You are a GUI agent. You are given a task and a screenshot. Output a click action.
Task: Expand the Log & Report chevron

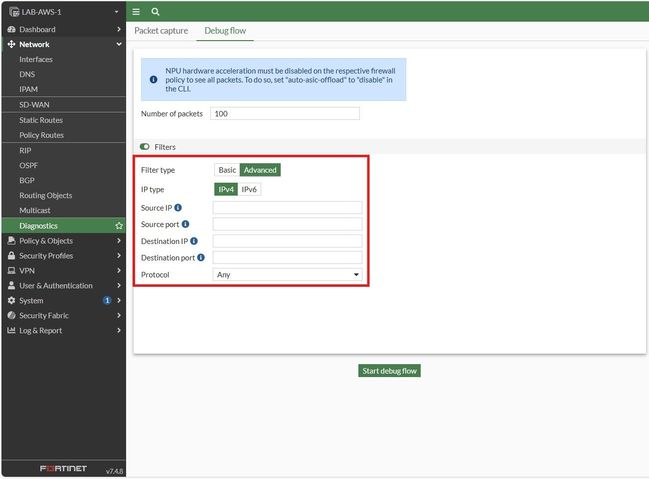119,330
